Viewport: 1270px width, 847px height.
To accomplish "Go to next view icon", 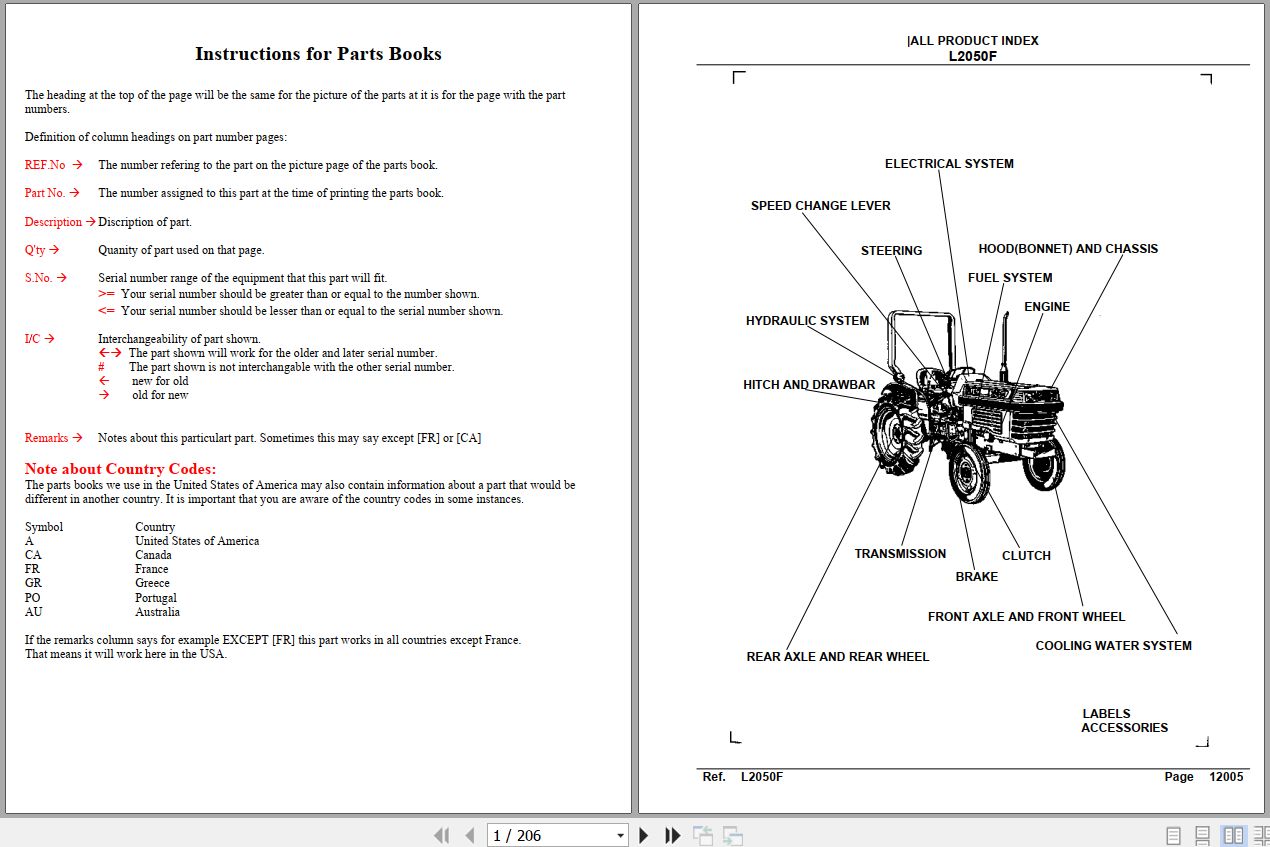I will (x=733, y=835).
